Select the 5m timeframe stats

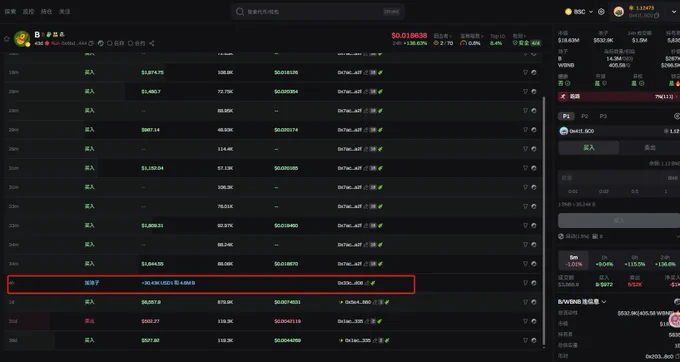(x=573, y=261)
